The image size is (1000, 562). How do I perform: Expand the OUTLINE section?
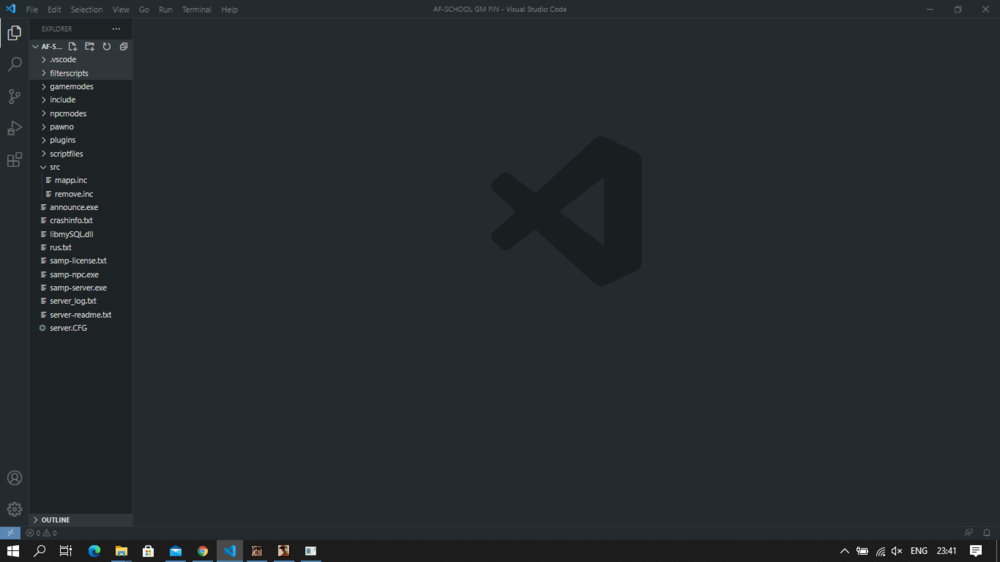81,520
